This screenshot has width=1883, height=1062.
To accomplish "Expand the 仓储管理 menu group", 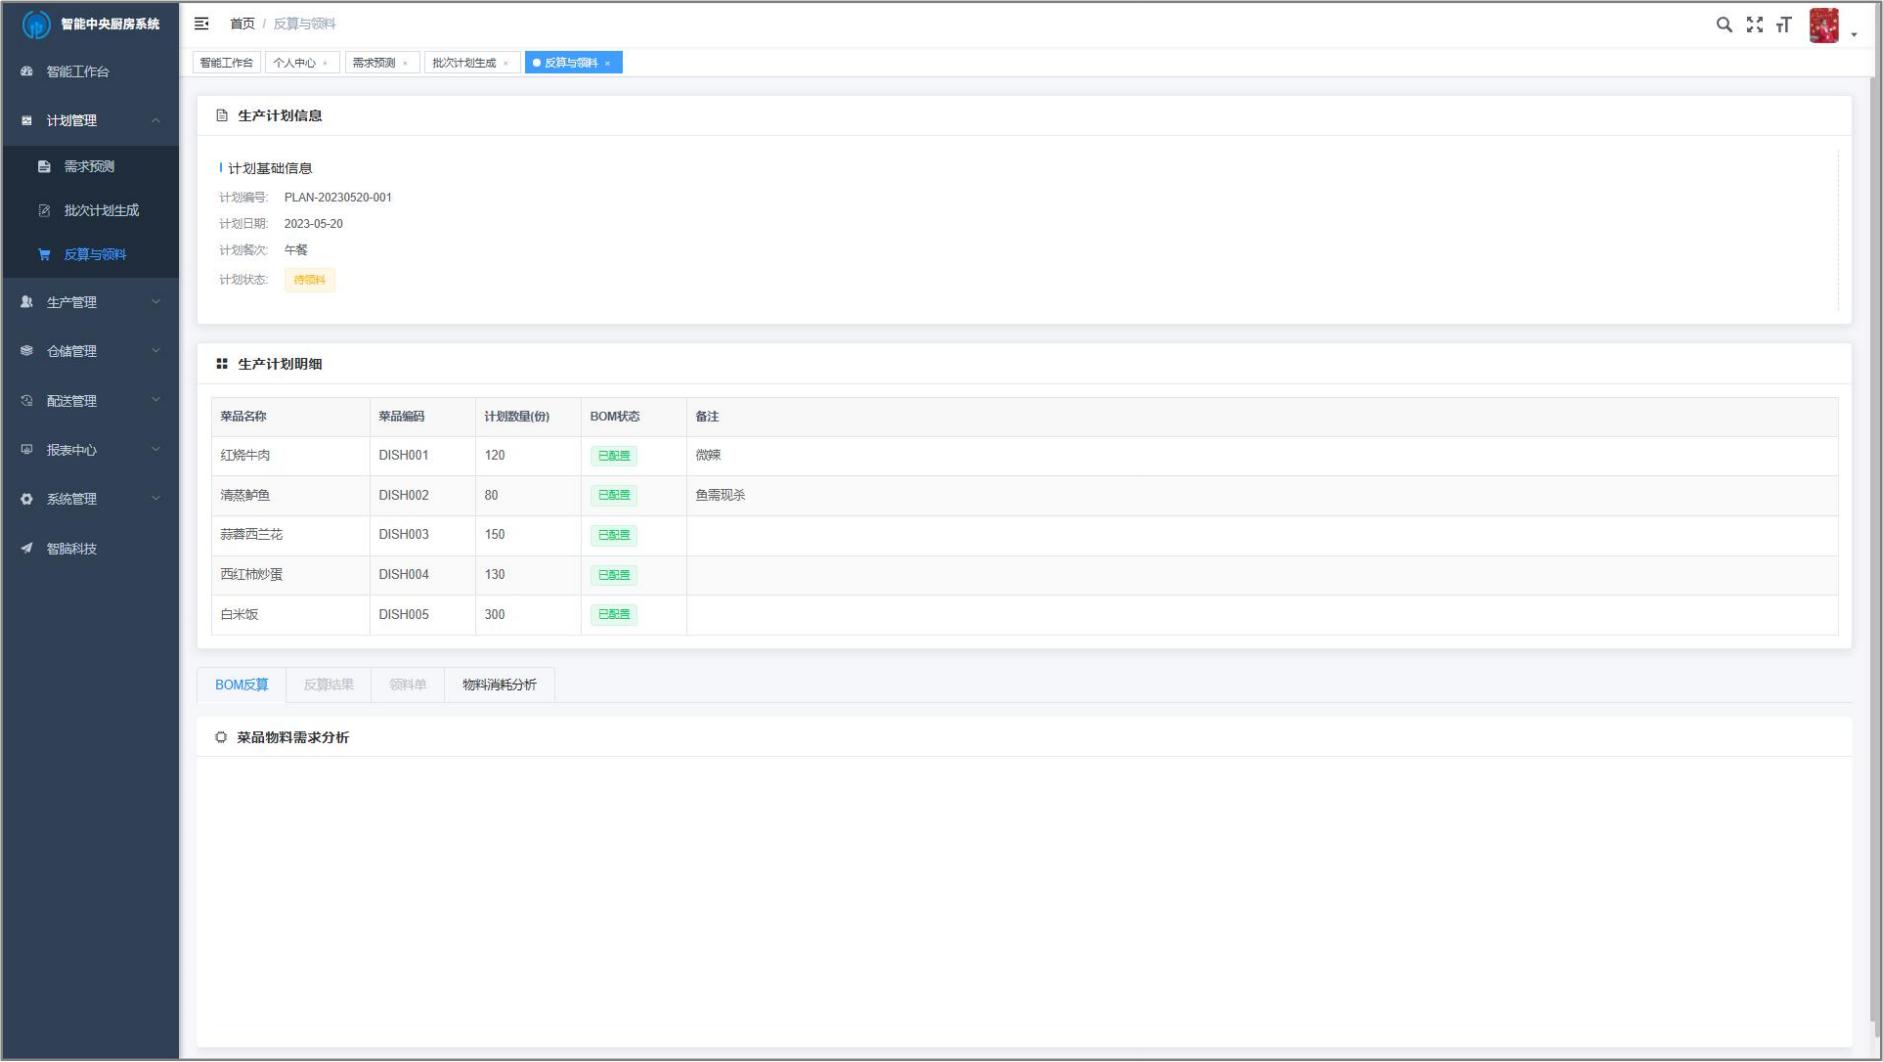I will 90,351.
